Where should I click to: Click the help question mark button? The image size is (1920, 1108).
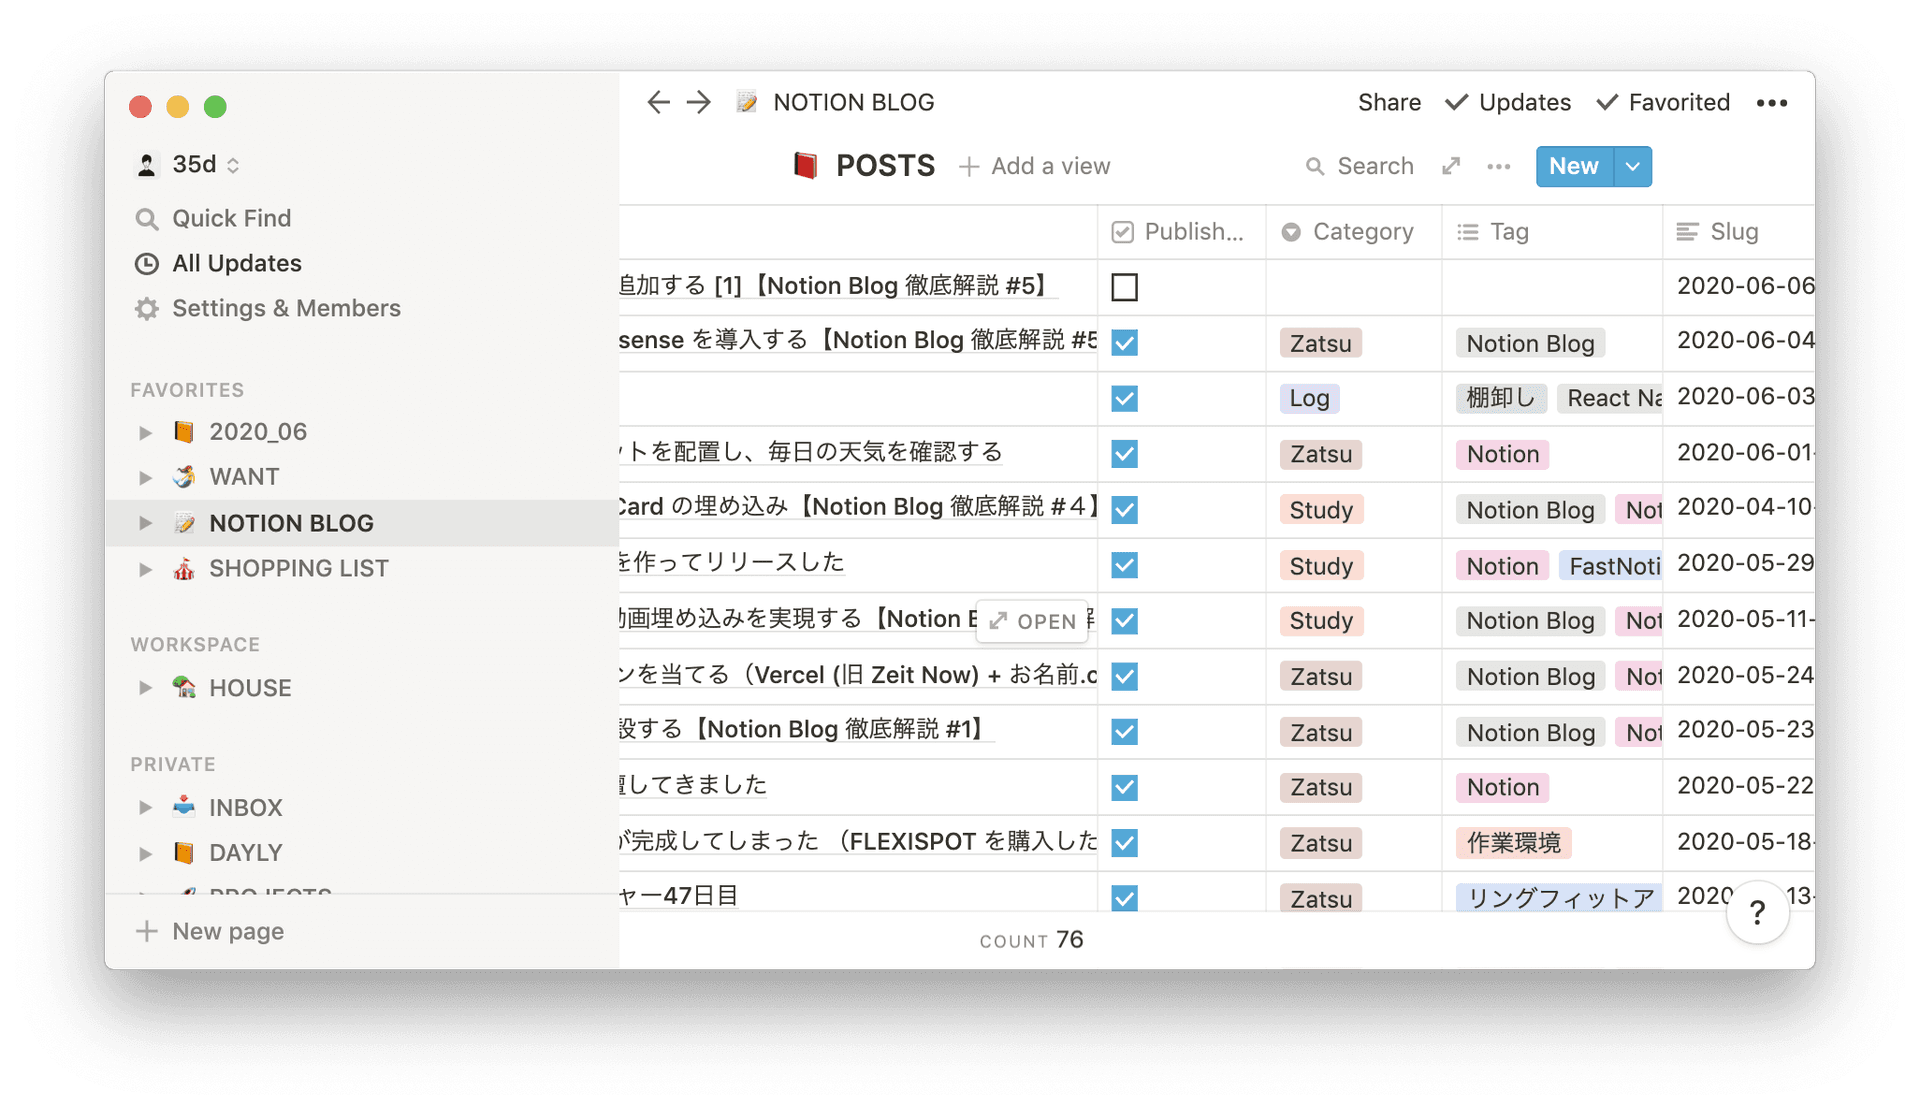point(1757,912)
